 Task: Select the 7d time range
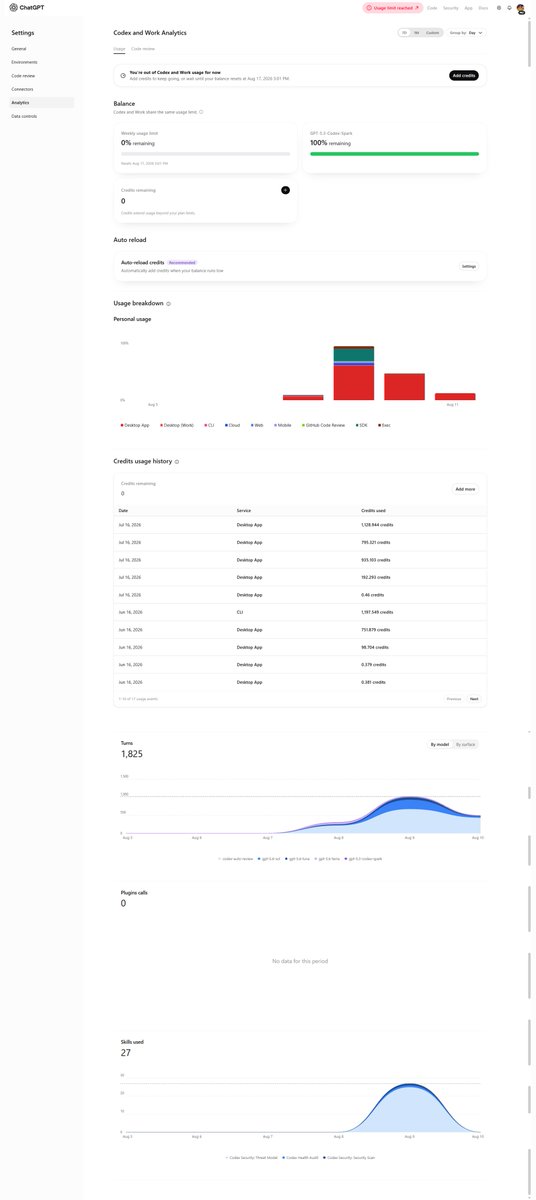coord(404,33)
